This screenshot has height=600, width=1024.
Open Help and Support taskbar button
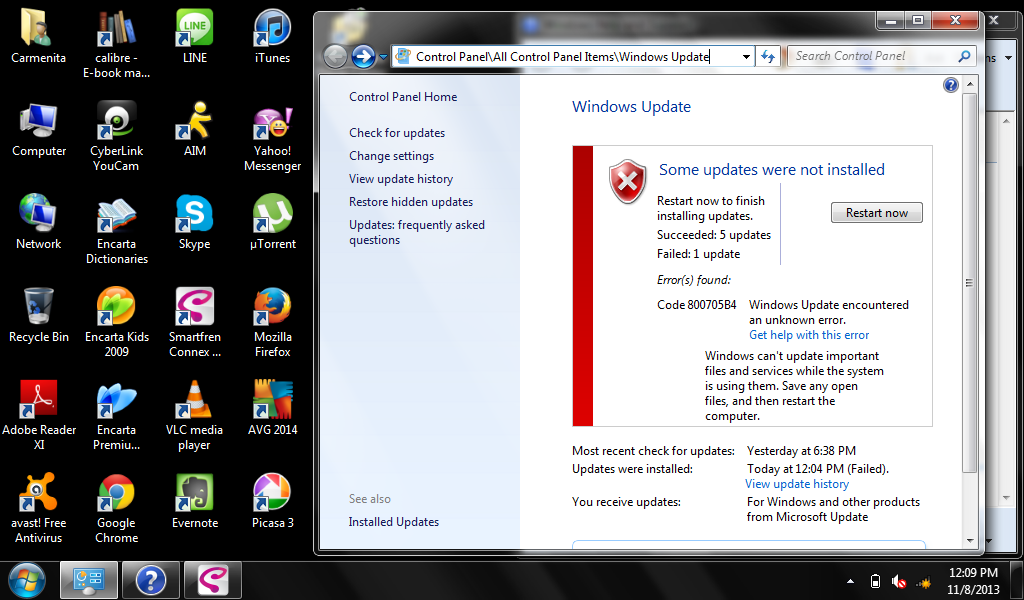point(151,580)
